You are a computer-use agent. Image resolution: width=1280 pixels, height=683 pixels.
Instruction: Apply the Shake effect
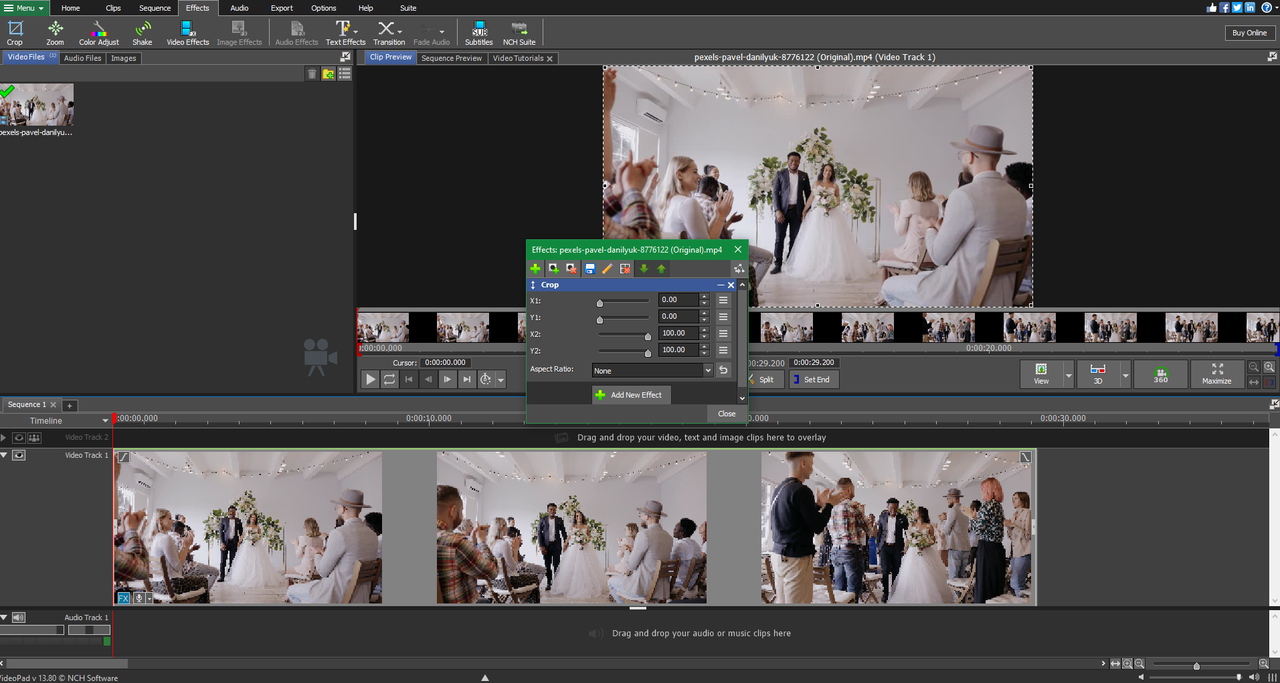[142, 33]
